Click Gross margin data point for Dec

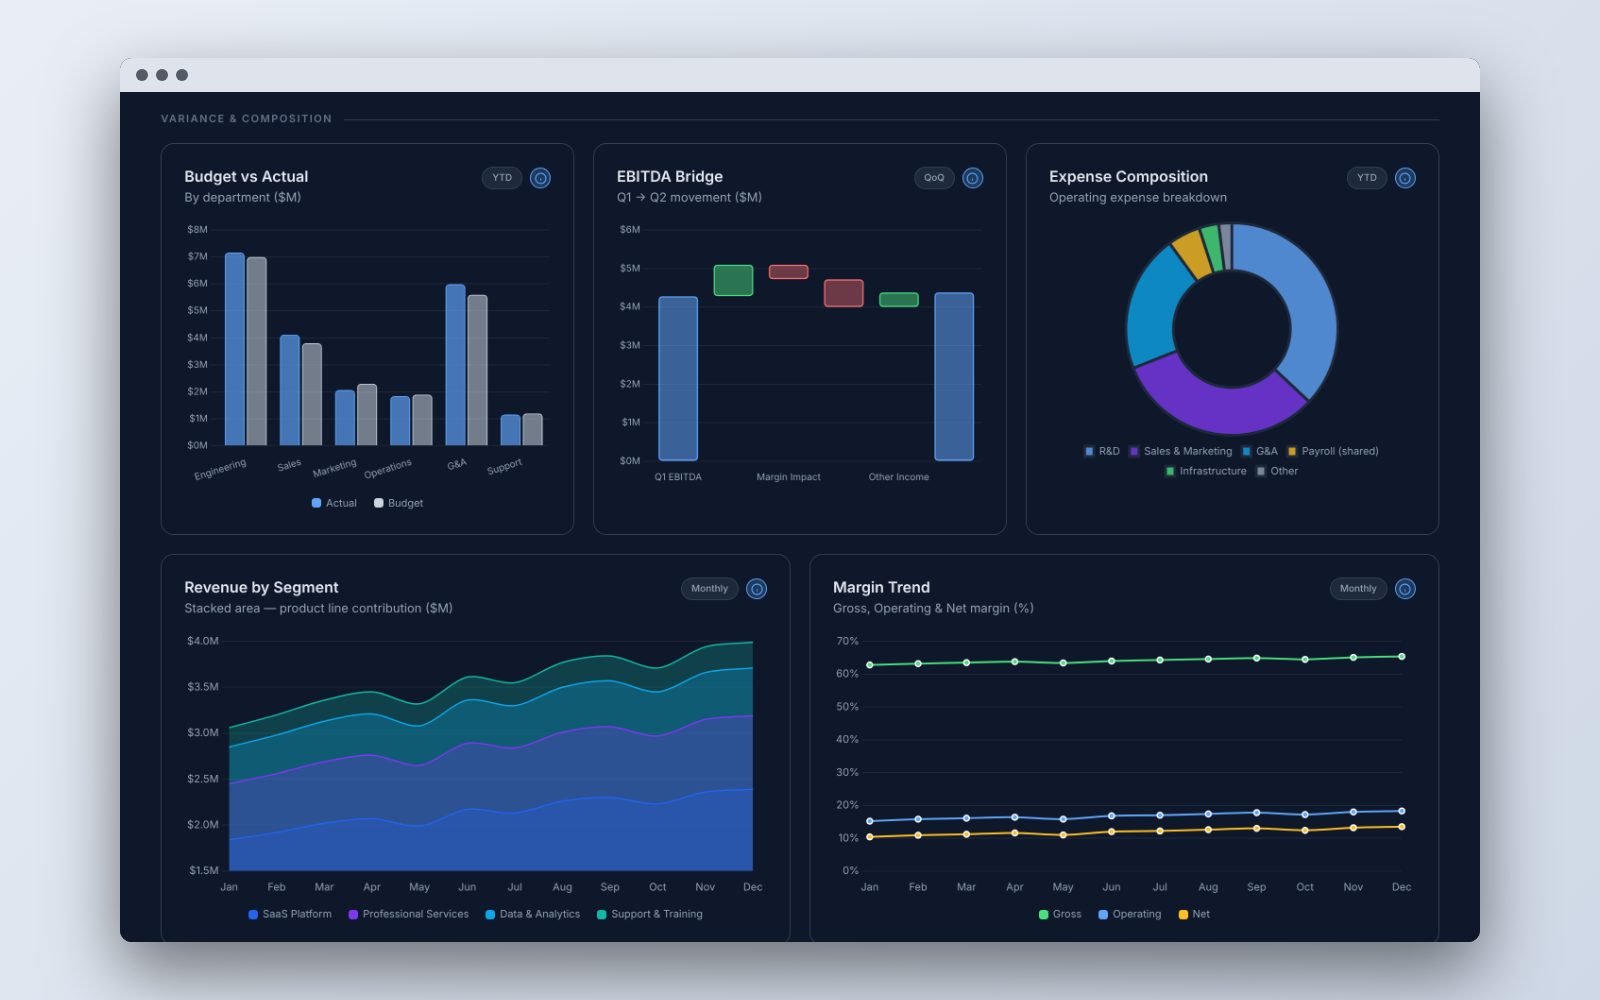point(1401,657)
